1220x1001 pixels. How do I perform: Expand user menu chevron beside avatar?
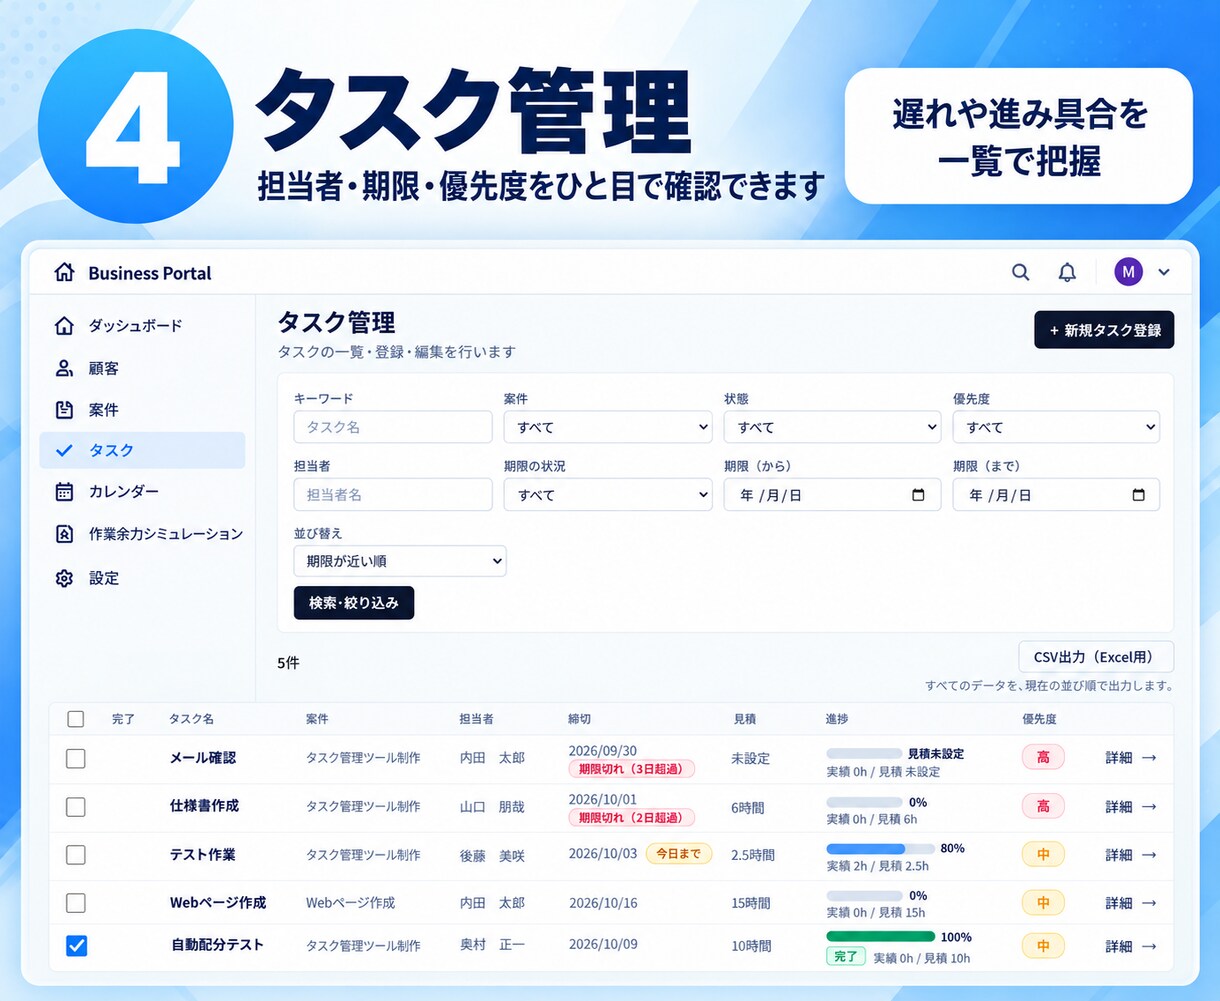point(1163,272)
